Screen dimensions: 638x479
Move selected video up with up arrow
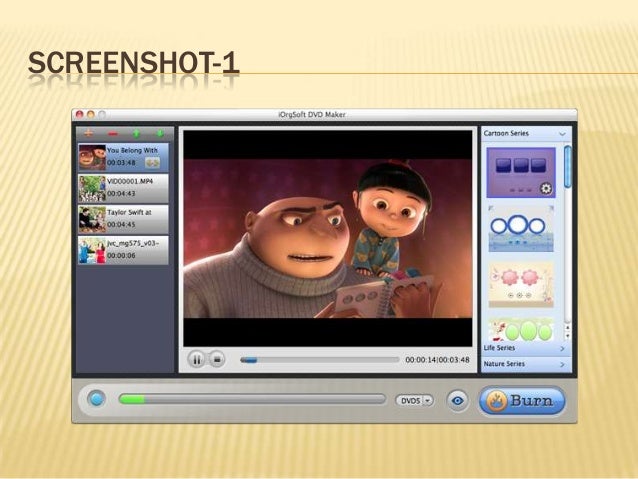tap(136, 133)
